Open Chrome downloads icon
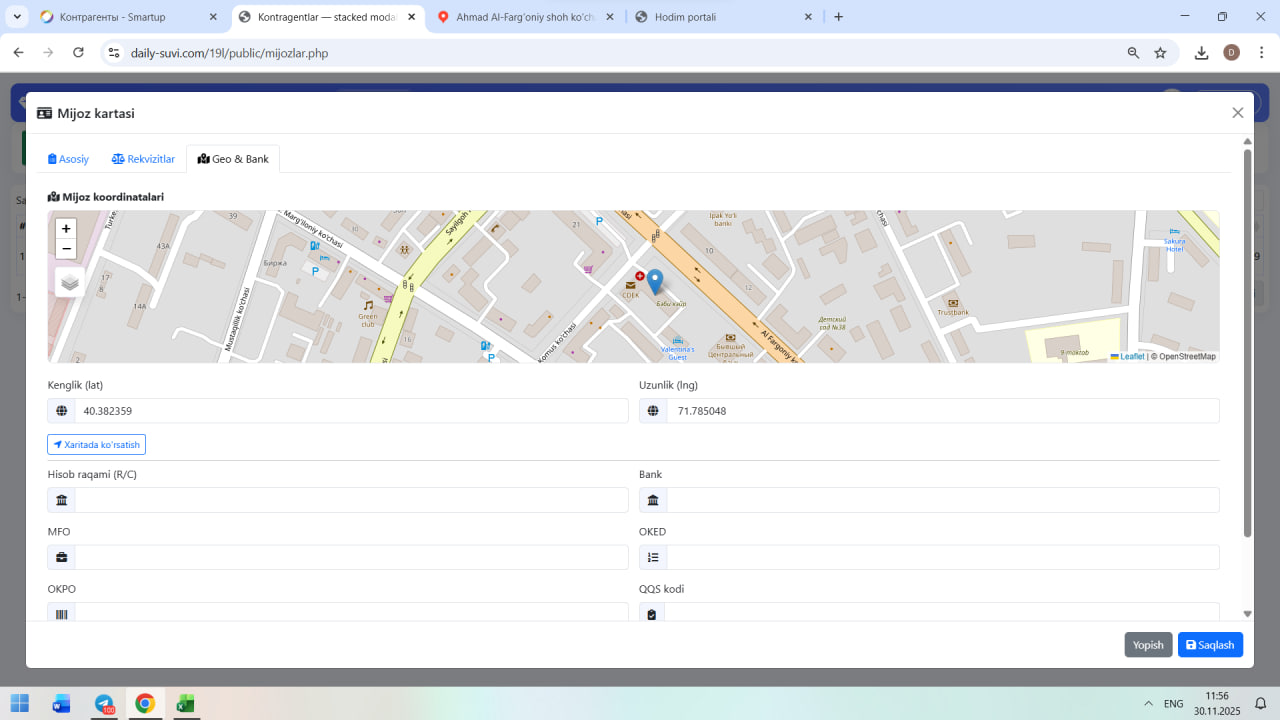This screenshot has height=720, width=1280. click(1202, 53)
